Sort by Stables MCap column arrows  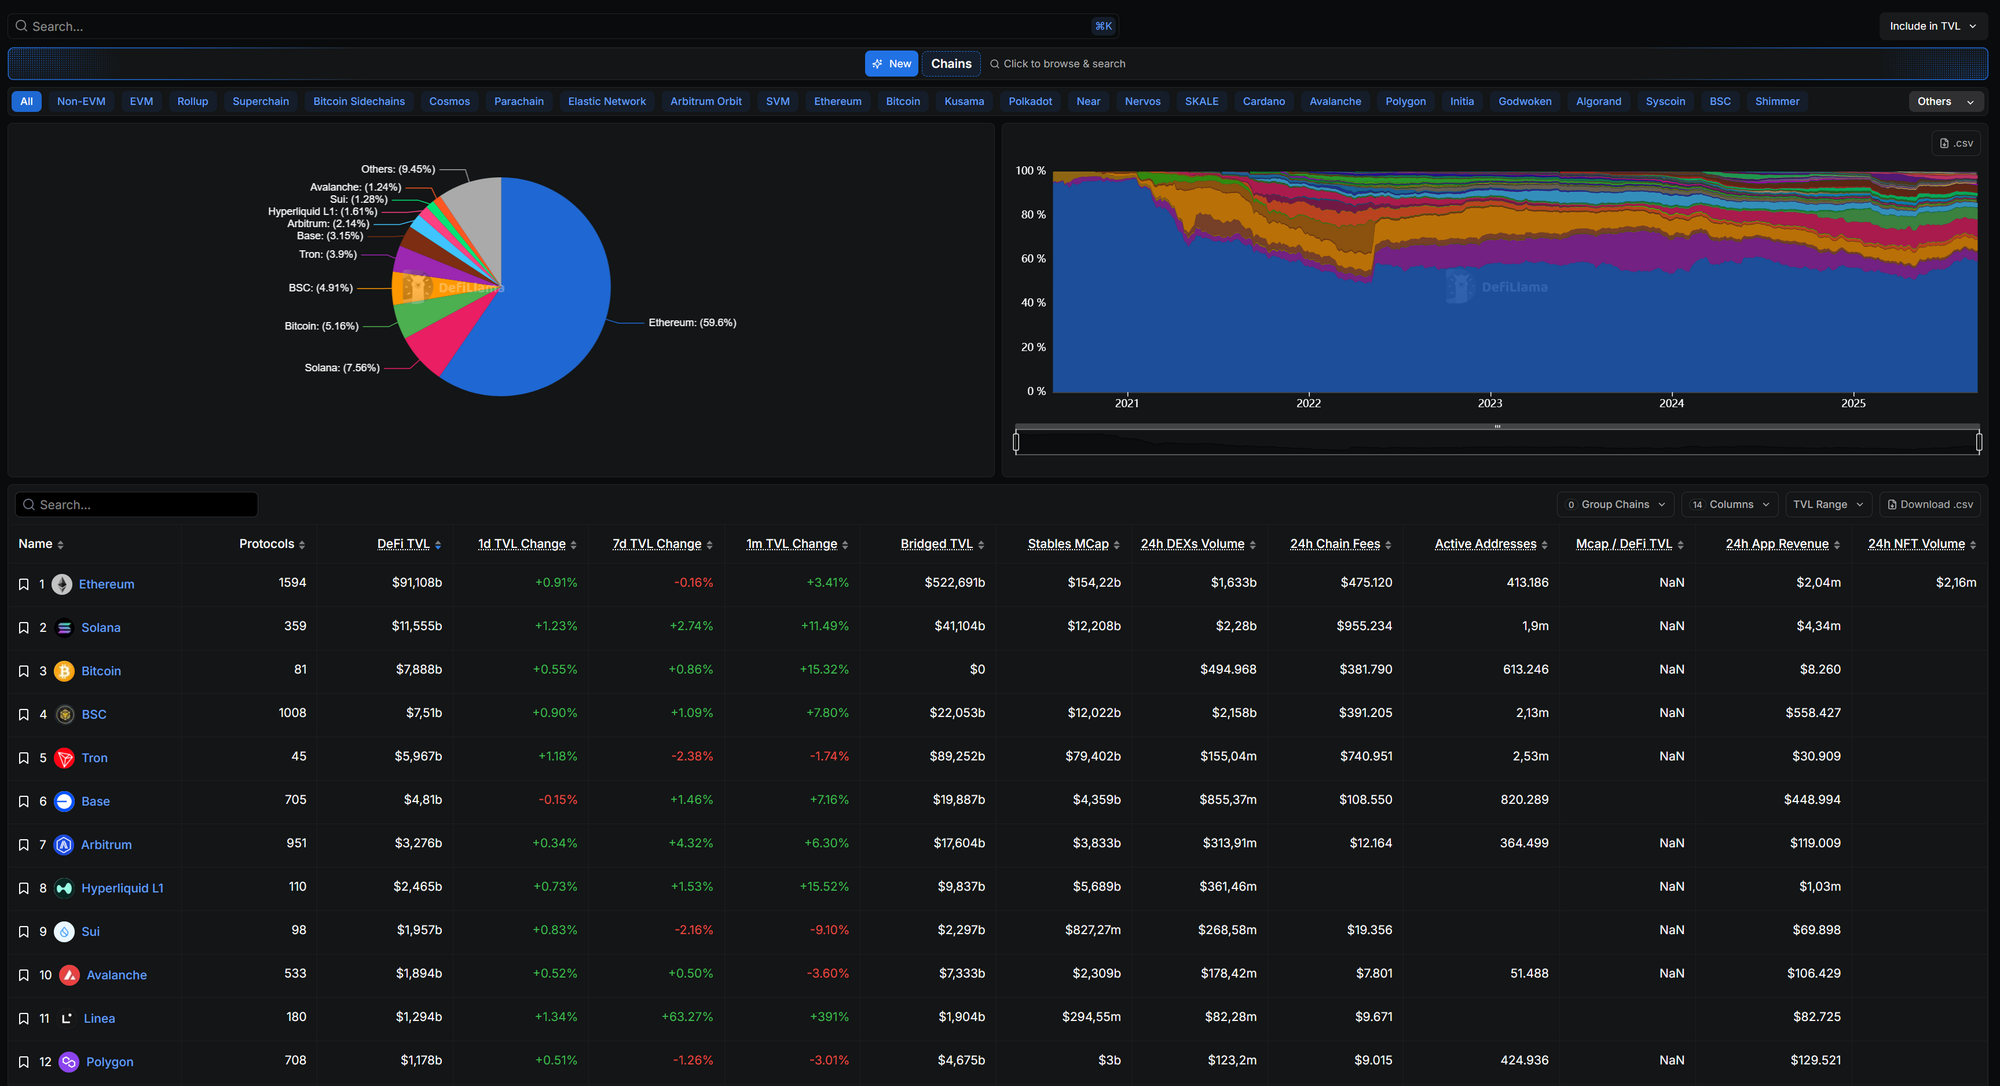(x=1117, y=545)
